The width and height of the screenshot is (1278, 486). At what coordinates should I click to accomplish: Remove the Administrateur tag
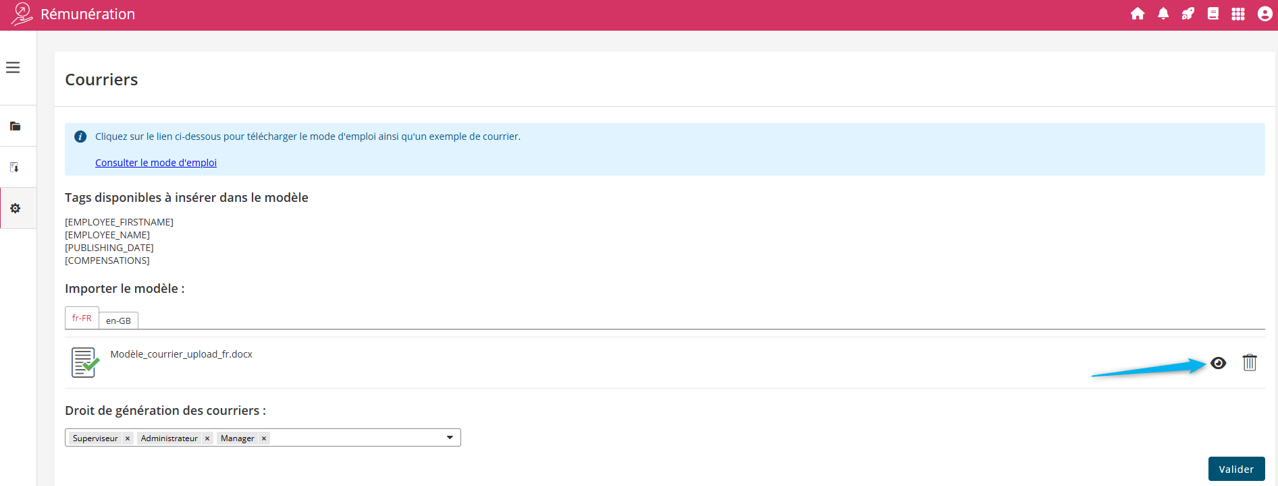click(x=207, y=439)
